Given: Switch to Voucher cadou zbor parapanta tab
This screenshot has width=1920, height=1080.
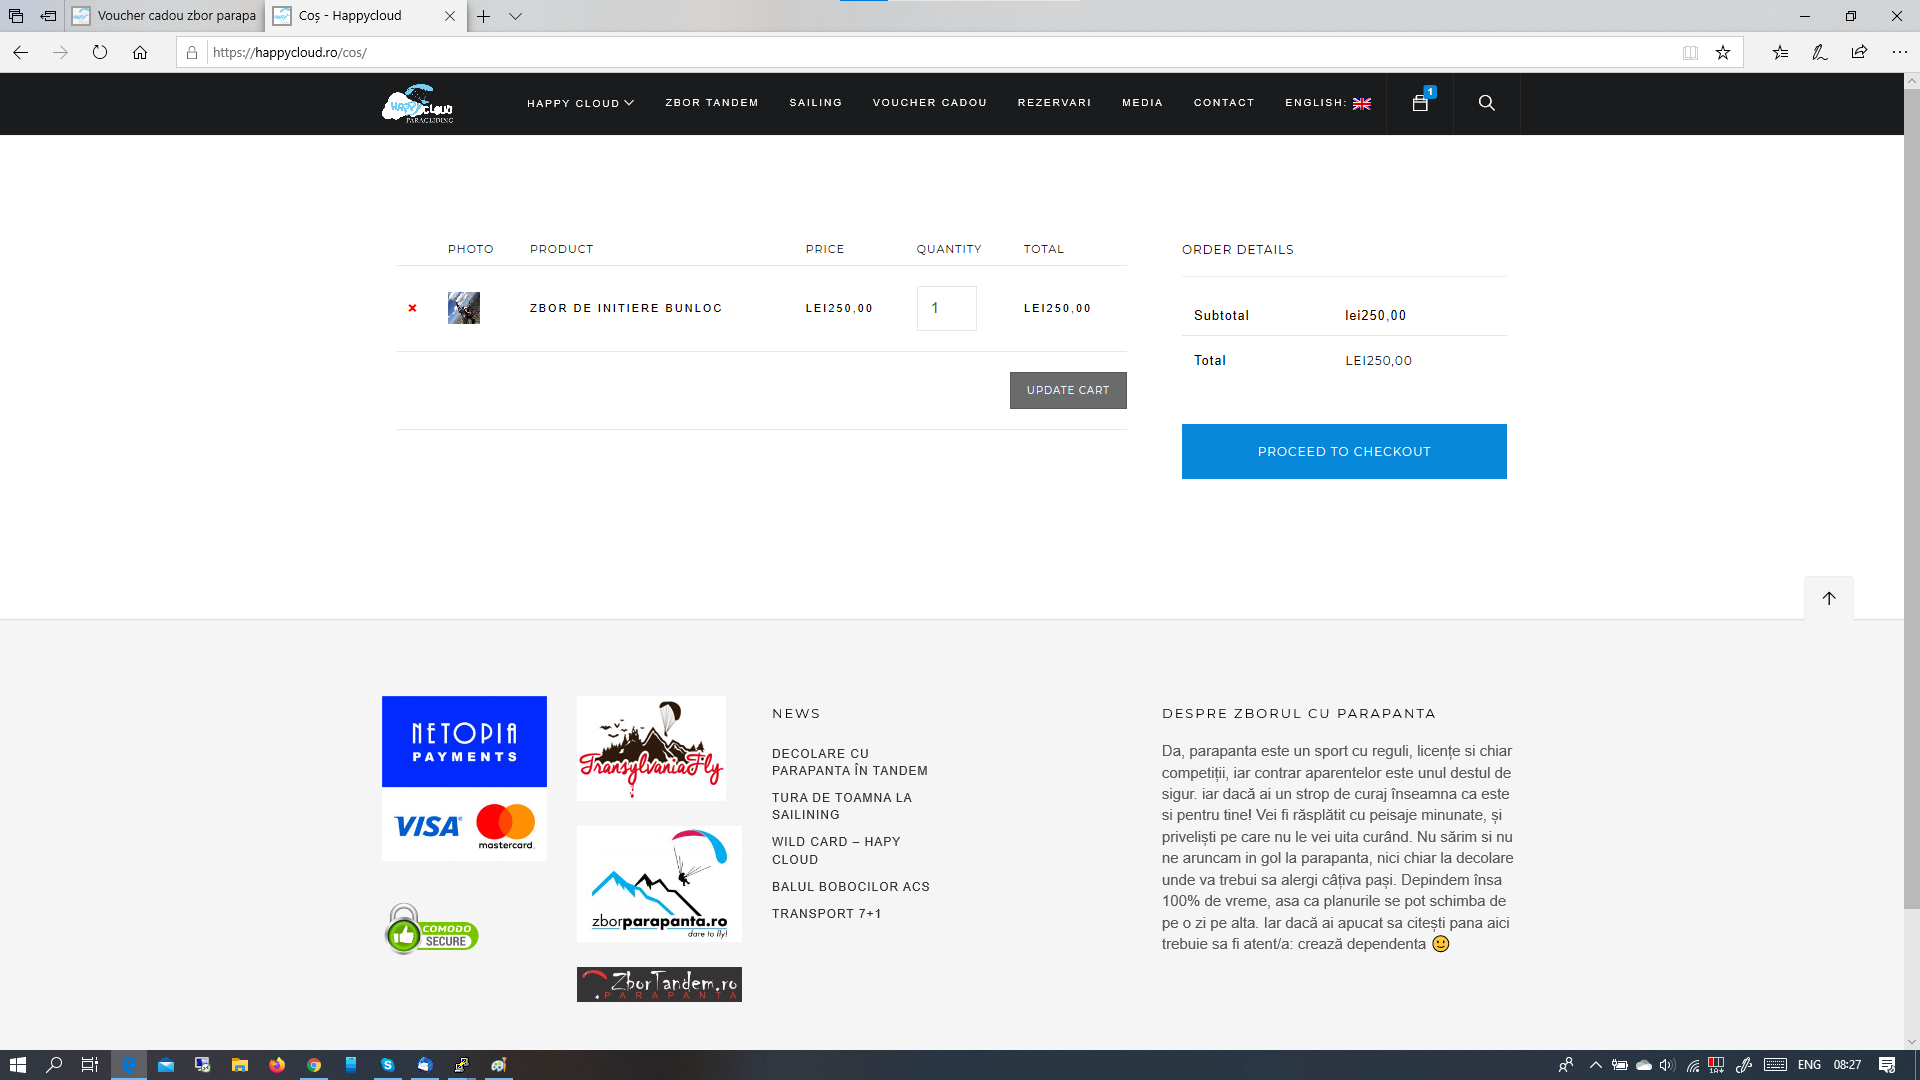Looking at the screenshot, I should pyautogui.click(x=166, y=16).
